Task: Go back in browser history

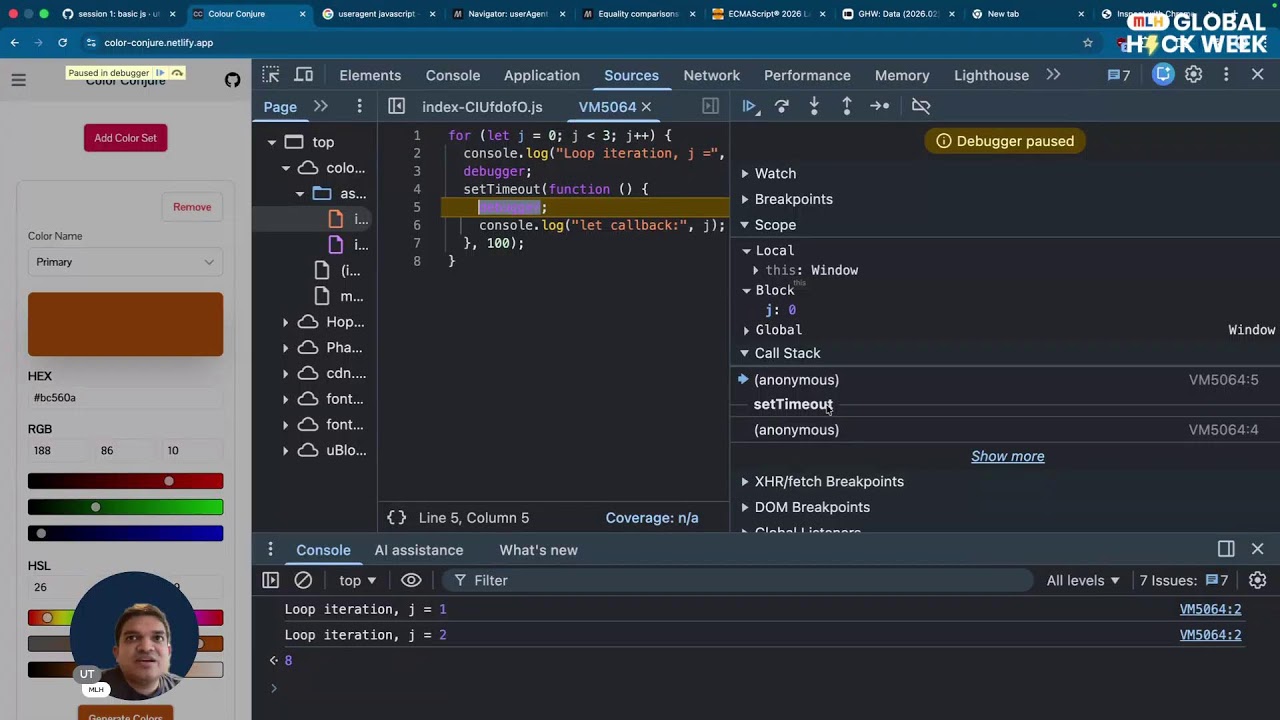Action: pyautogui.click(x=14, y=43)
